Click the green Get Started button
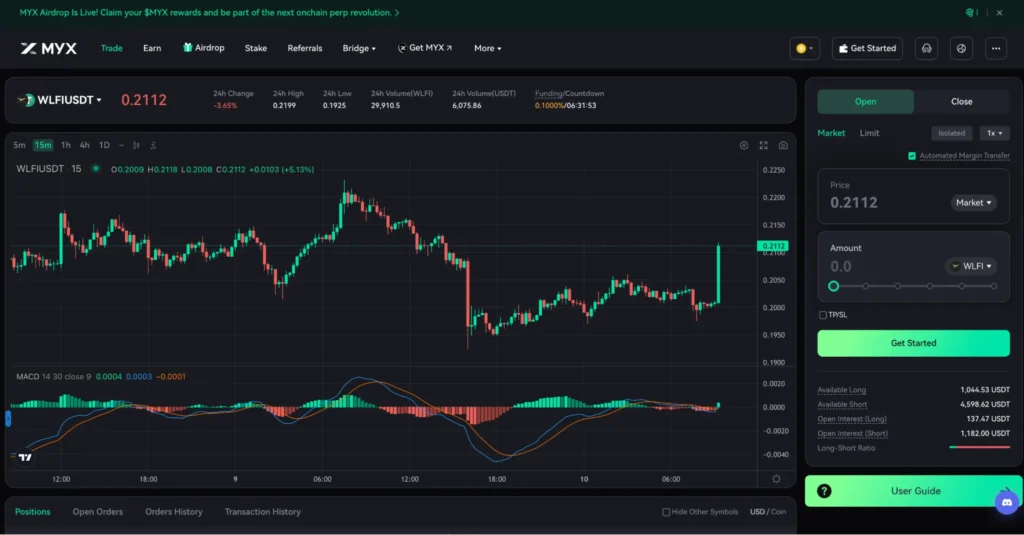The image size is (1024, 535). click(x=913, y=343)
